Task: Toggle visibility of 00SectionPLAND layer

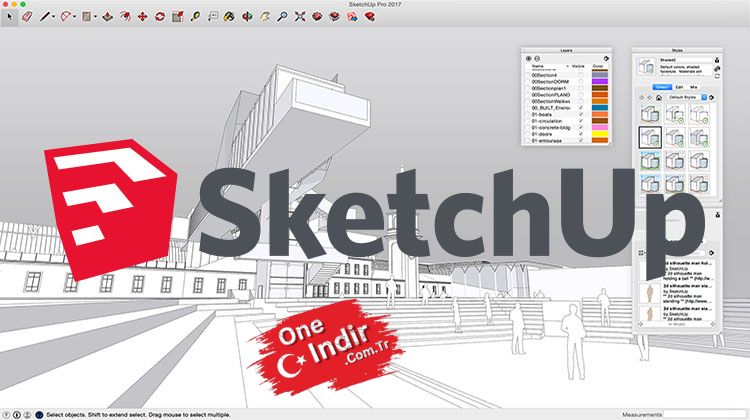Action: coord(581,95)
